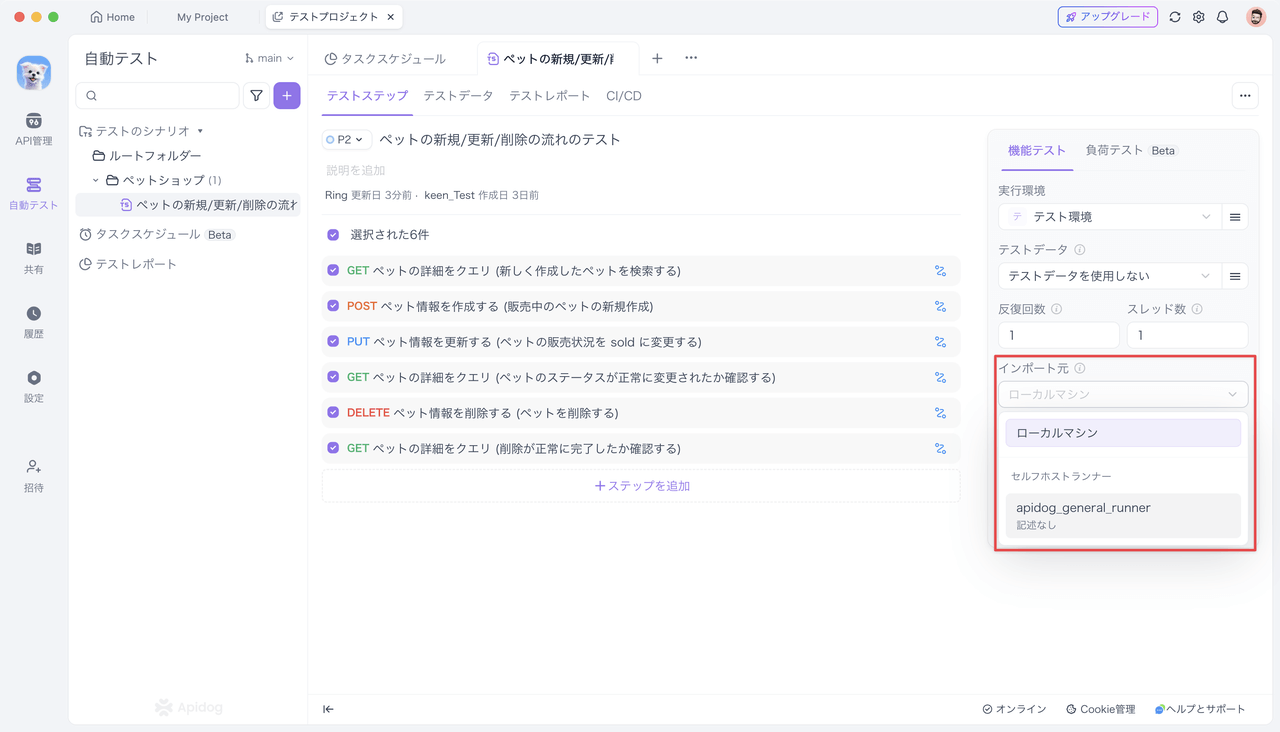Open 自動テスト in the left sidebar
Image resolution: width=1280 pixels, height=732 pixels.
[34, 194]
